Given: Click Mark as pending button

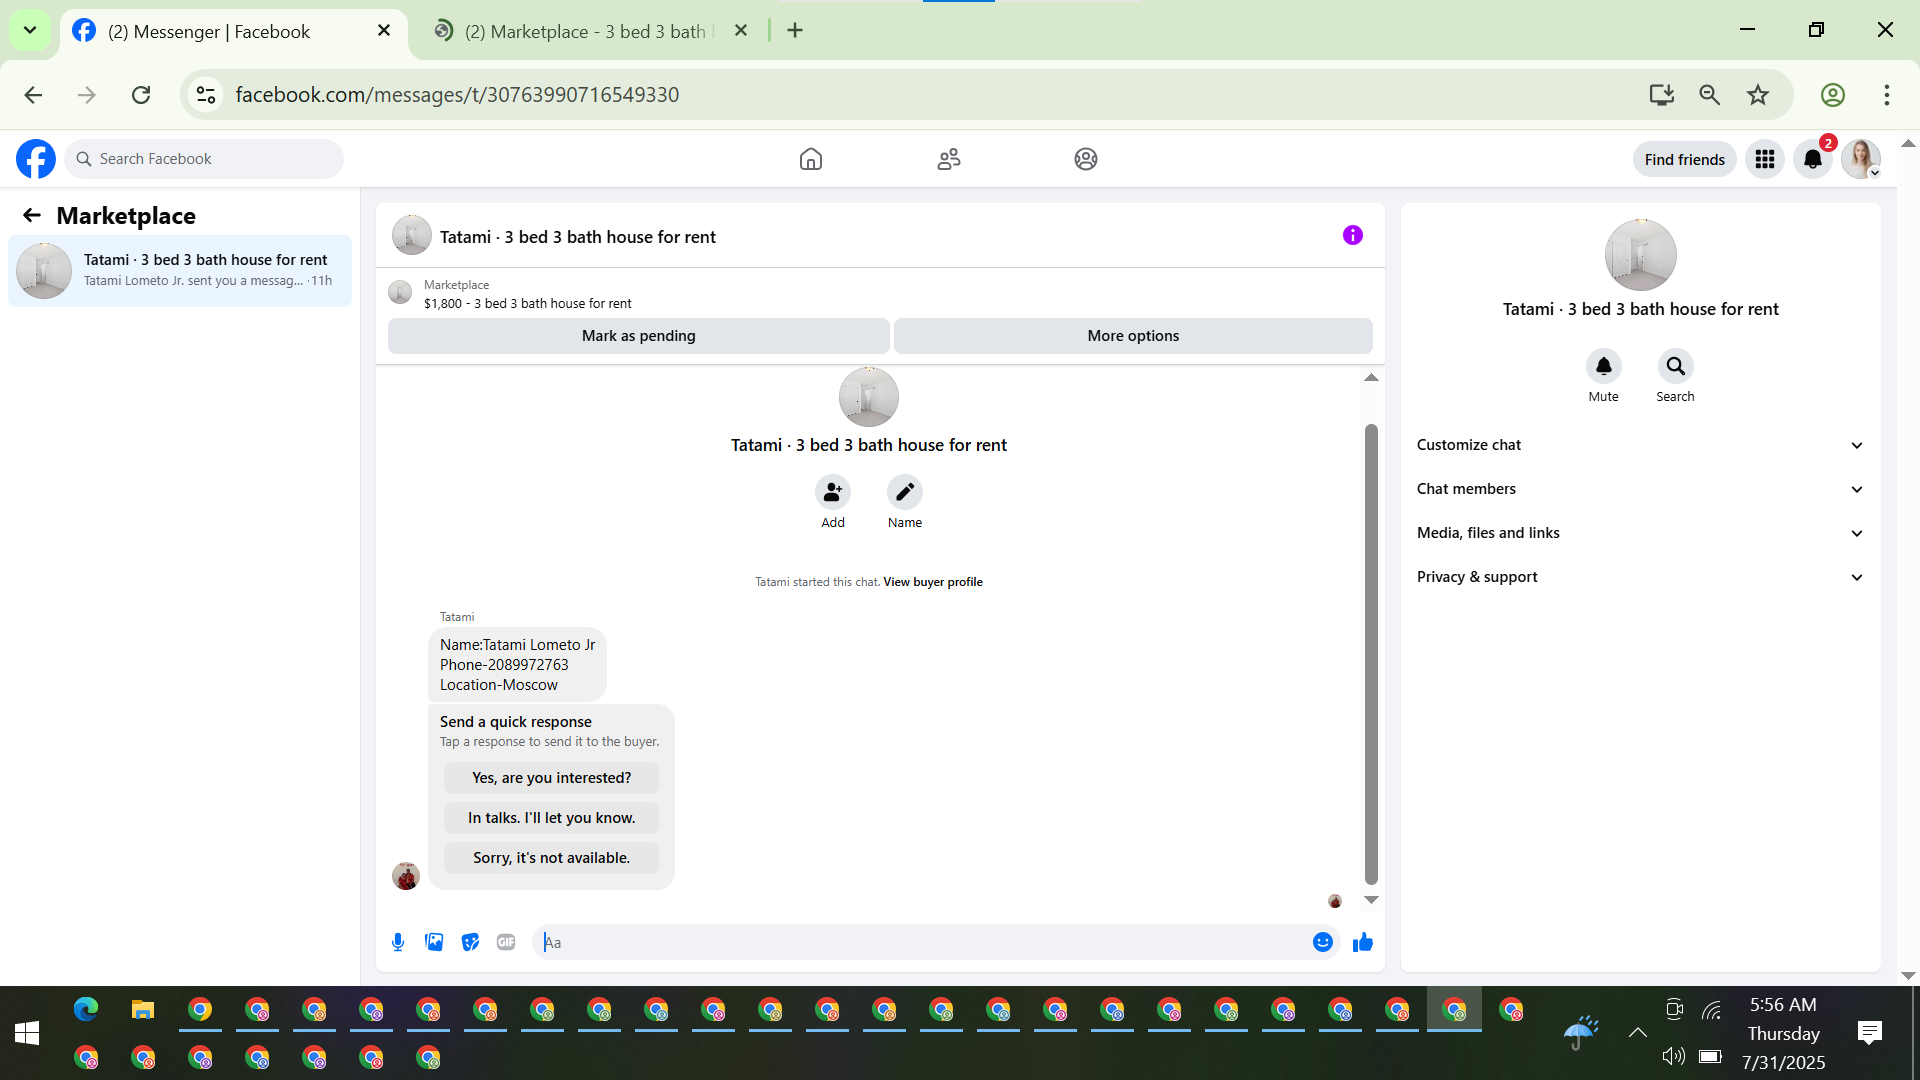Looking at the screenshot, I should [x=638, y=336].
